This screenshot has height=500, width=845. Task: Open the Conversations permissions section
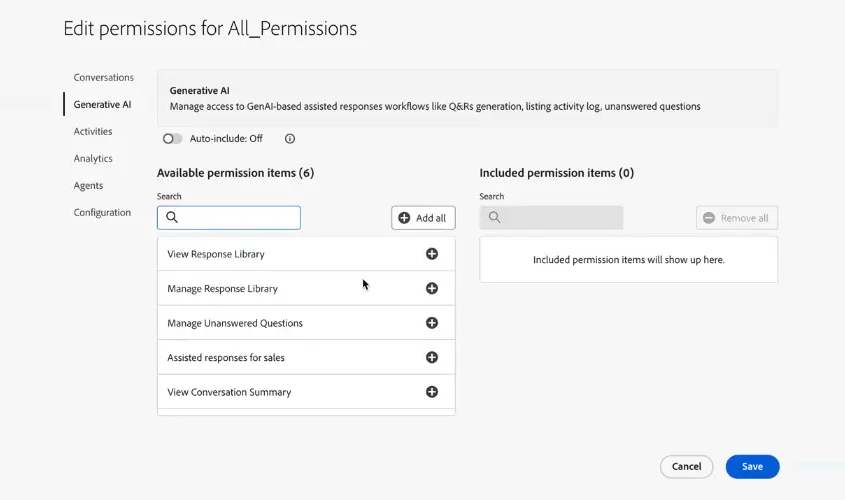[x=103, y=78]
